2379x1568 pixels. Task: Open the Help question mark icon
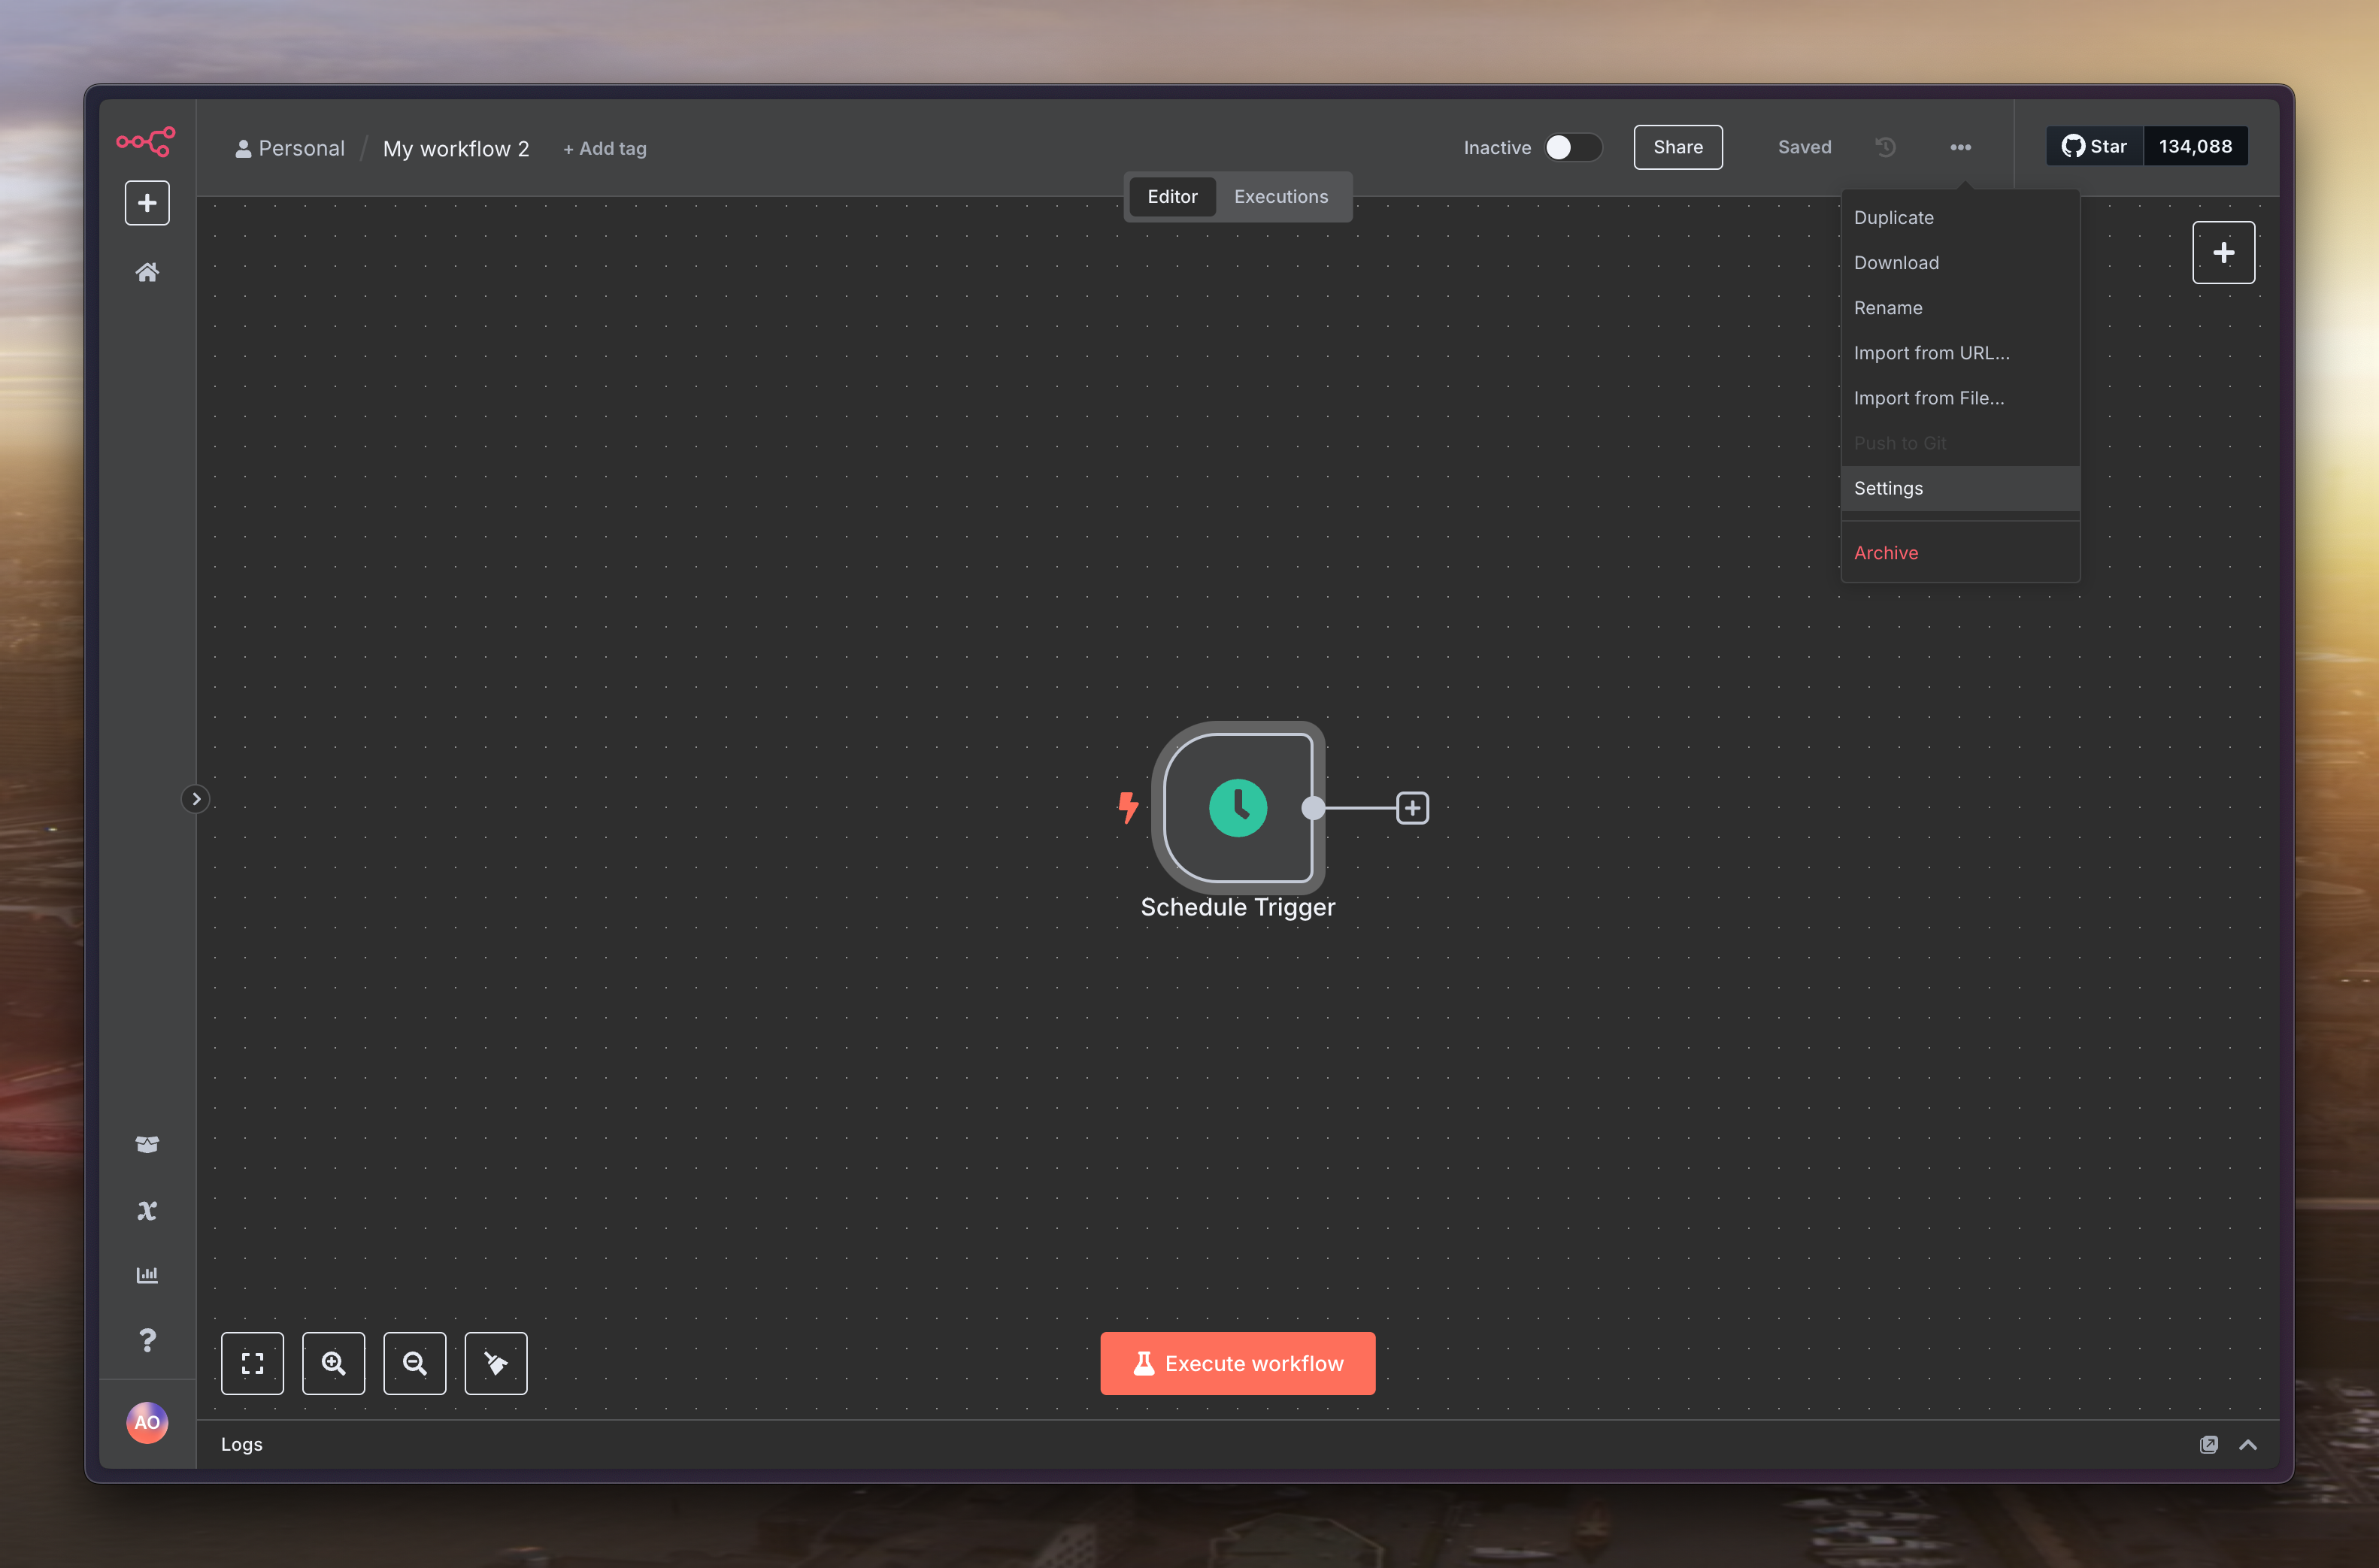[x=147, y=1340]
